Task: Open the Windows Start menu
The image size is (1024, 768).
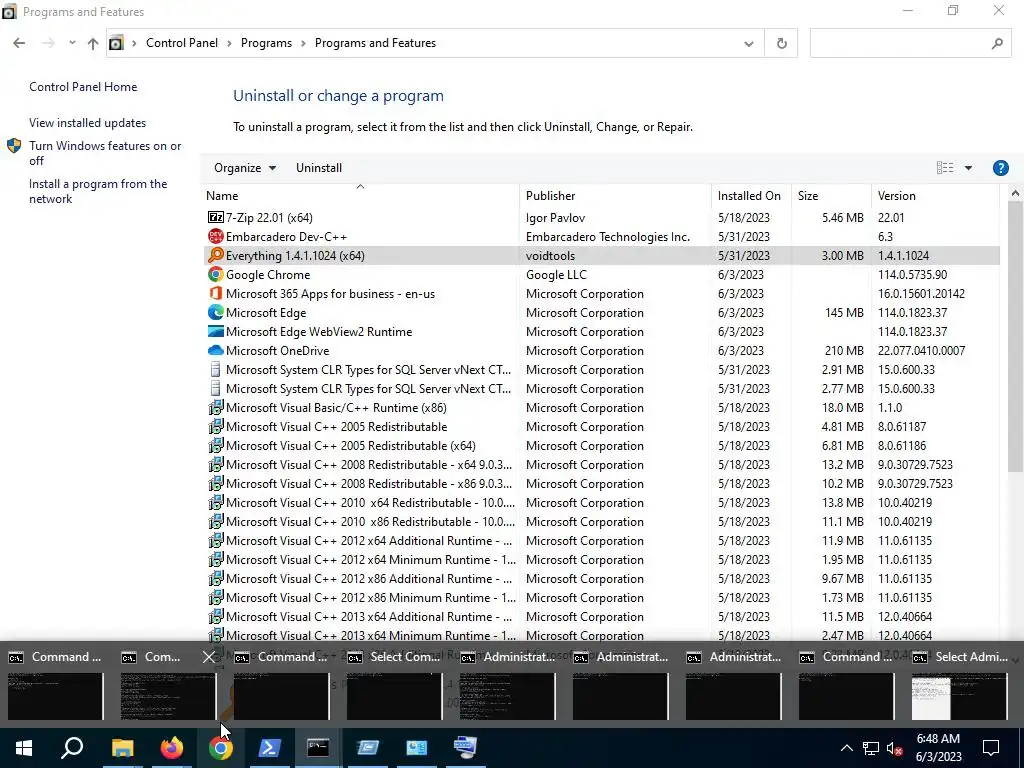Action: click(24, 748)
